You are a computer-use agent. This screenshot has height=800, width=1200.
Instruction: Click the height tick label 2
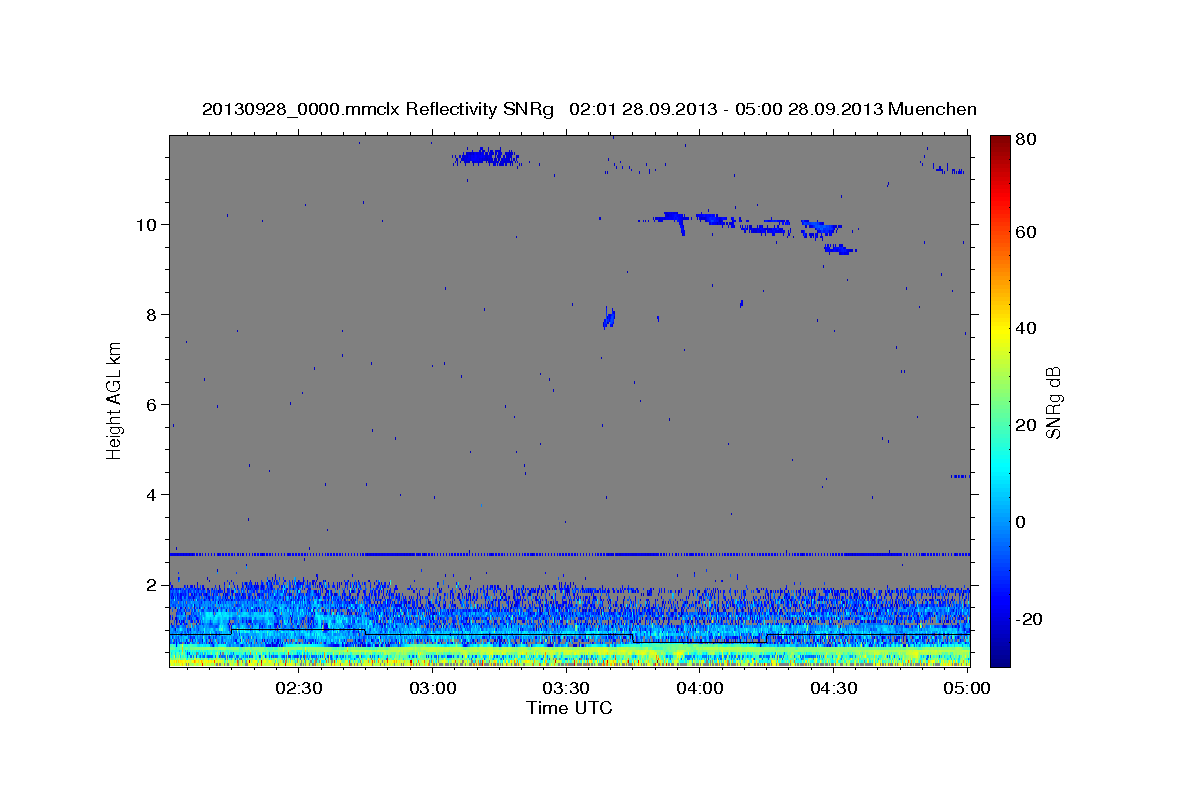point(152,585)
